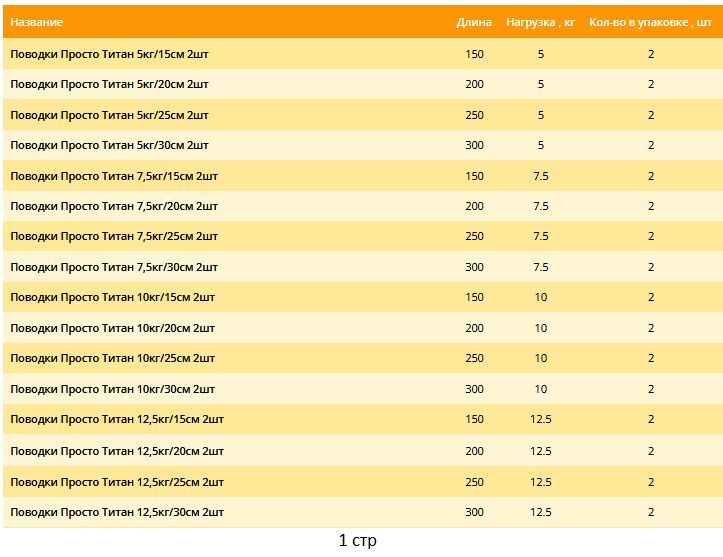
Task: Click length 300 in 12,5кг/30см row
Action: [474, 512]
